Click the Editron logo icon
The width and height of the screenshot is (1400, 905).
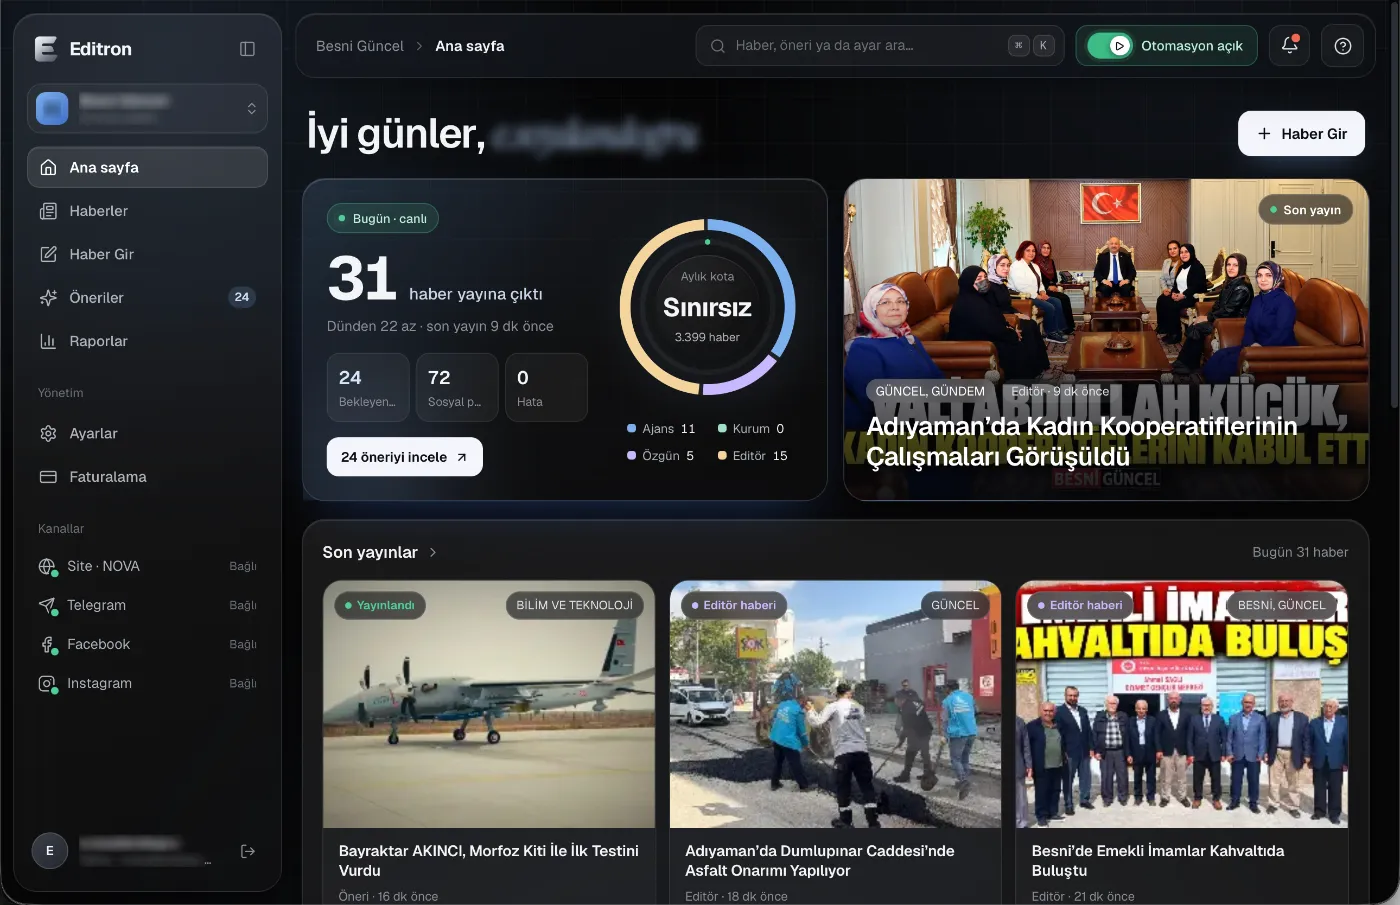point(46,49)
